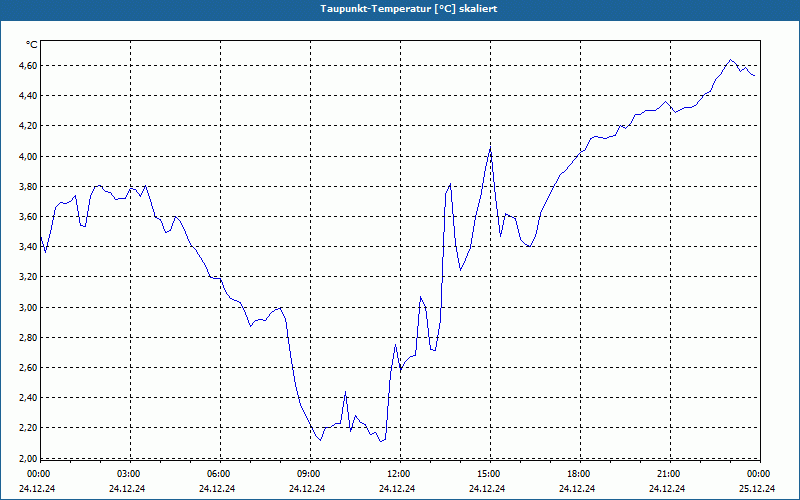Select the 4,60 y-axis tick label
Viewport: 800px width, 500px height.
coord(28,66)
